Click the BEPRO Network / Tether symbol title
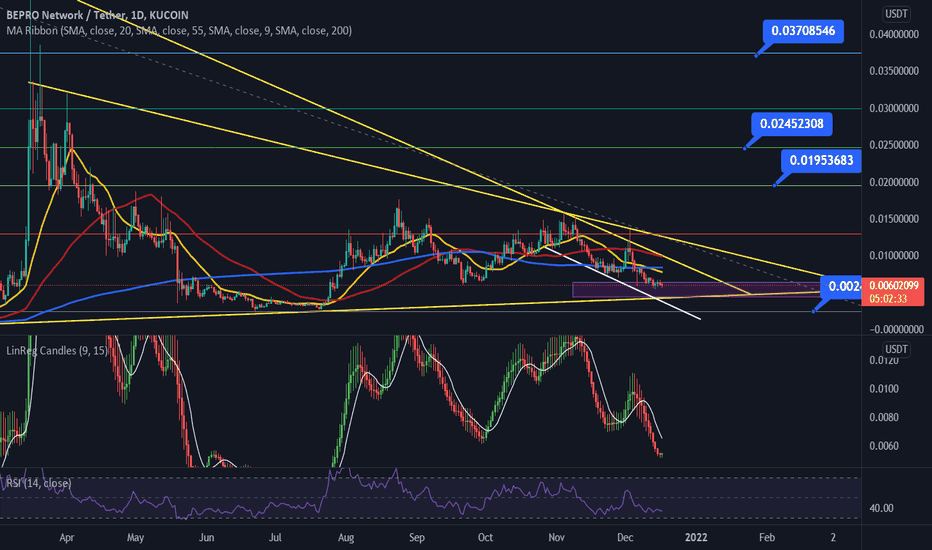The width and height of the screenshot is (932, 550). click(97, 15)
